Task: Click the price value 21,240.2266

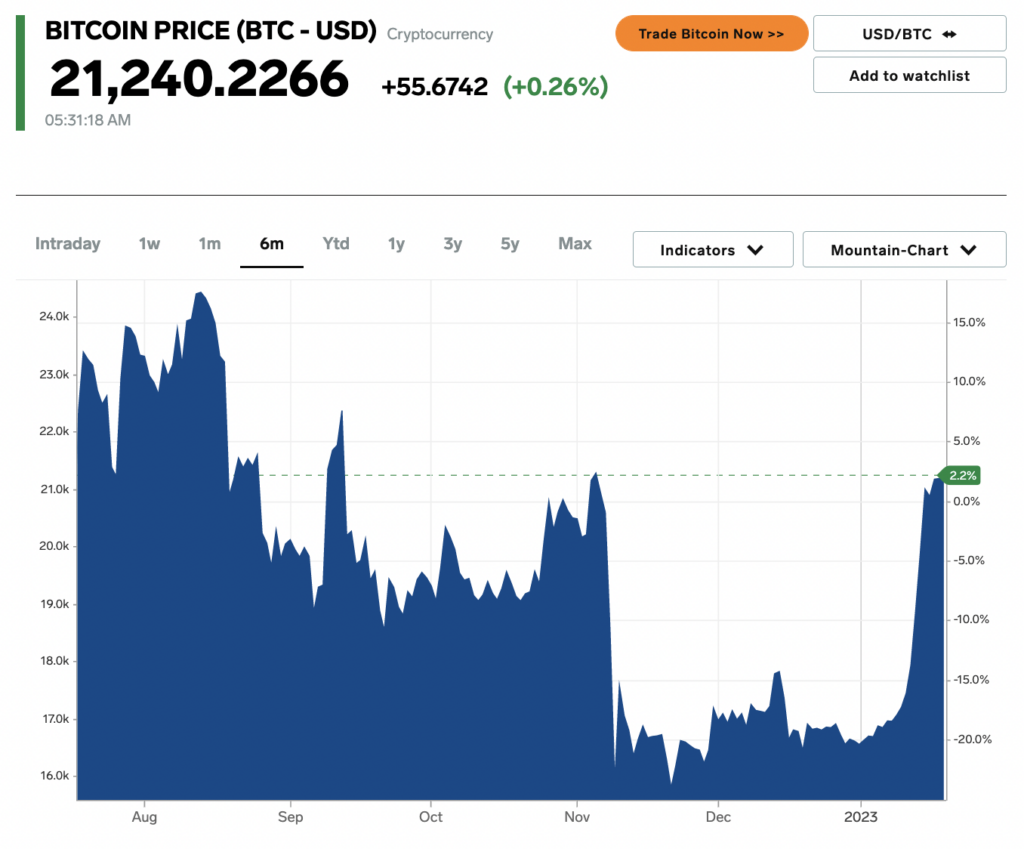Action: tap(199, 79)
